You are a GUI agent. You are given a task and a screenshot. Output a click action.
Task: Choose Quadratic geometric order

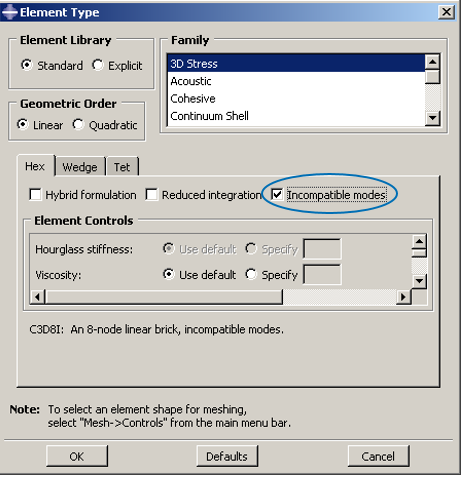78,124
